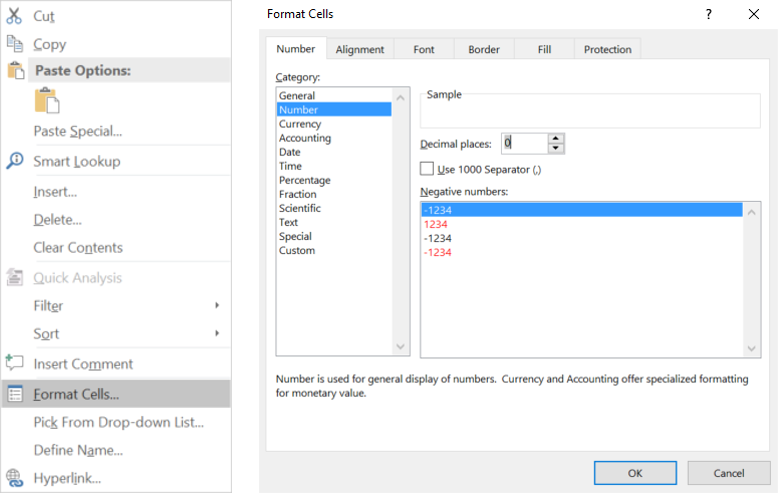This screenshot has width=778, height=493.
Task: Close the Format Cells dialog
Action: pyautogui.click(x=753, y=14)
